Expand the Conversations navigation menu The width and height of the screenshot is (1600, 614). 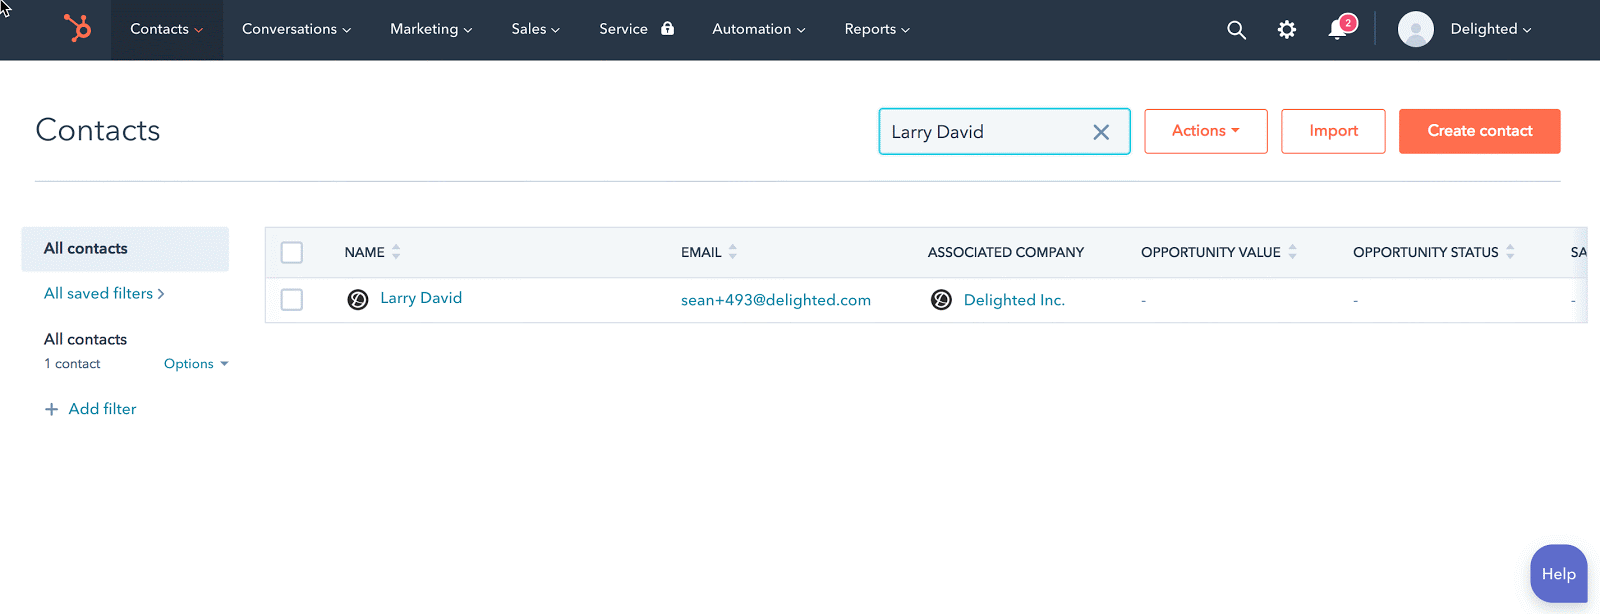[x=296, y=29]
